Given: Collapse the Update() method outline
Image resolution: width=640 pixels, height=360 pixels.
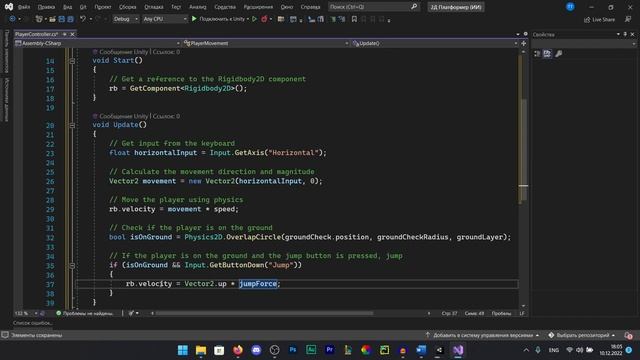Looking at the screenshot, I should (x=72, y=125).
